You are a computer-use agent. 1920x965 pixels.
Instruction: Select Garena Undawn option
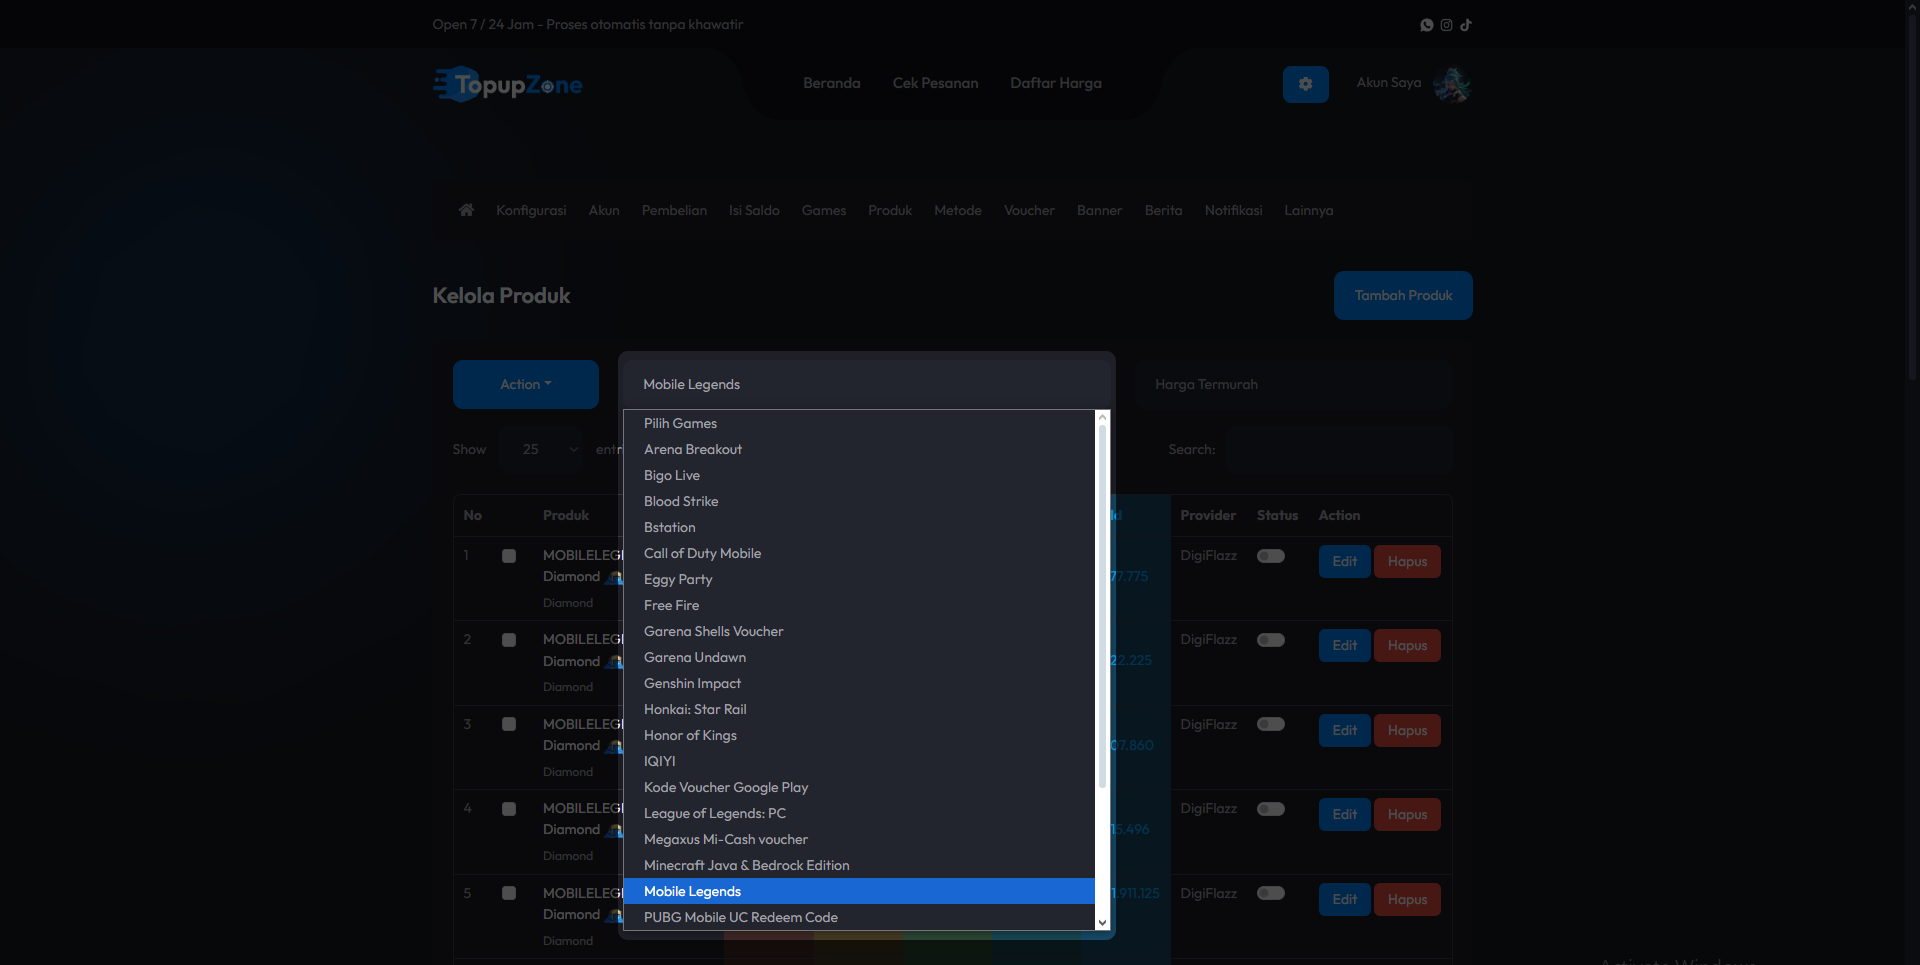[x=859, y=657]
